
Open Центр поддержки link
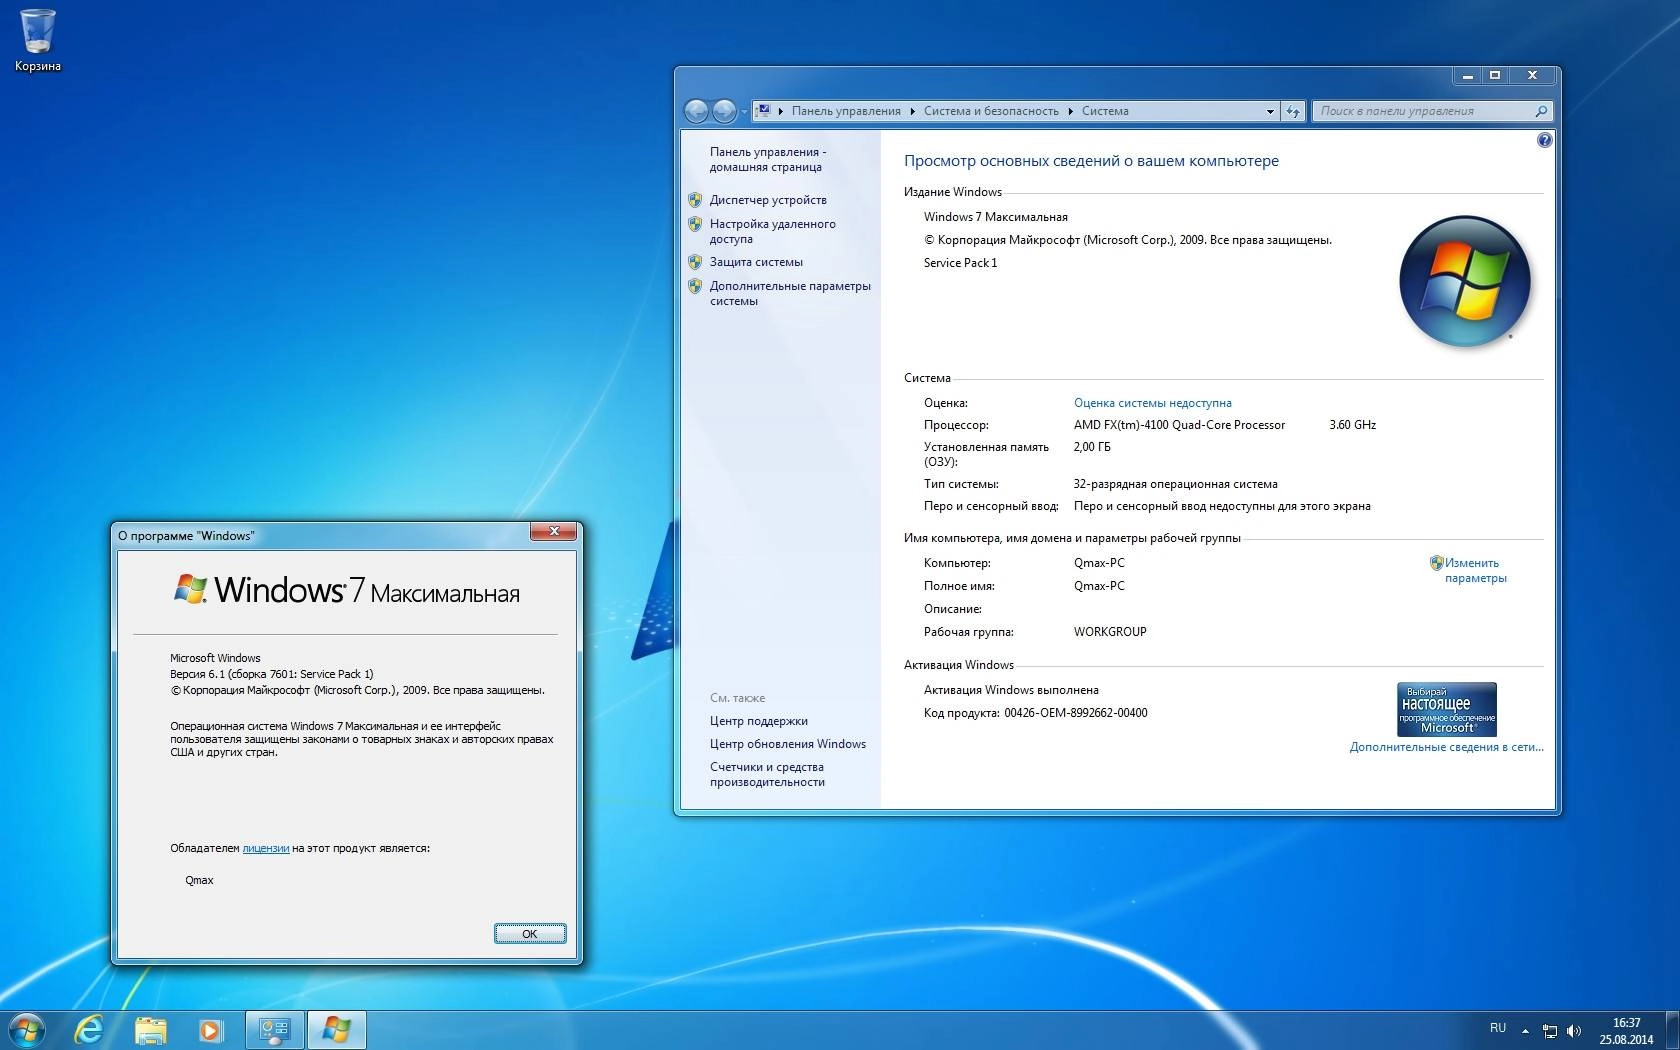(x=758, y=721)
